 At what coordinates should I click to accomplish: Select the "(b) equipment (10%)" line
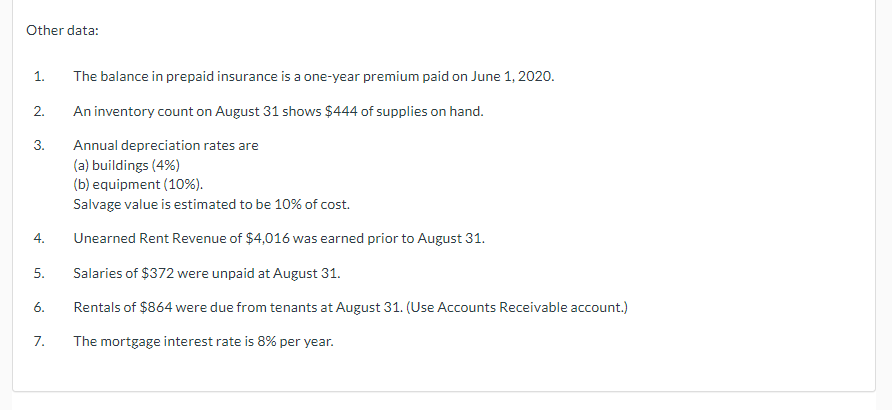pos(138,185)
